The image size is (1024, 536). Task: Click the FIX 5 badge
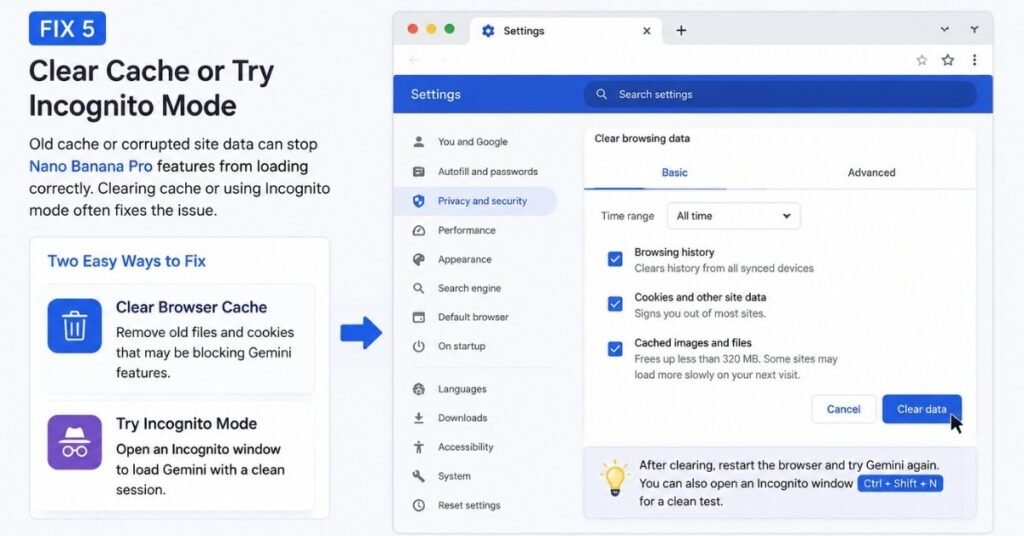67,29
